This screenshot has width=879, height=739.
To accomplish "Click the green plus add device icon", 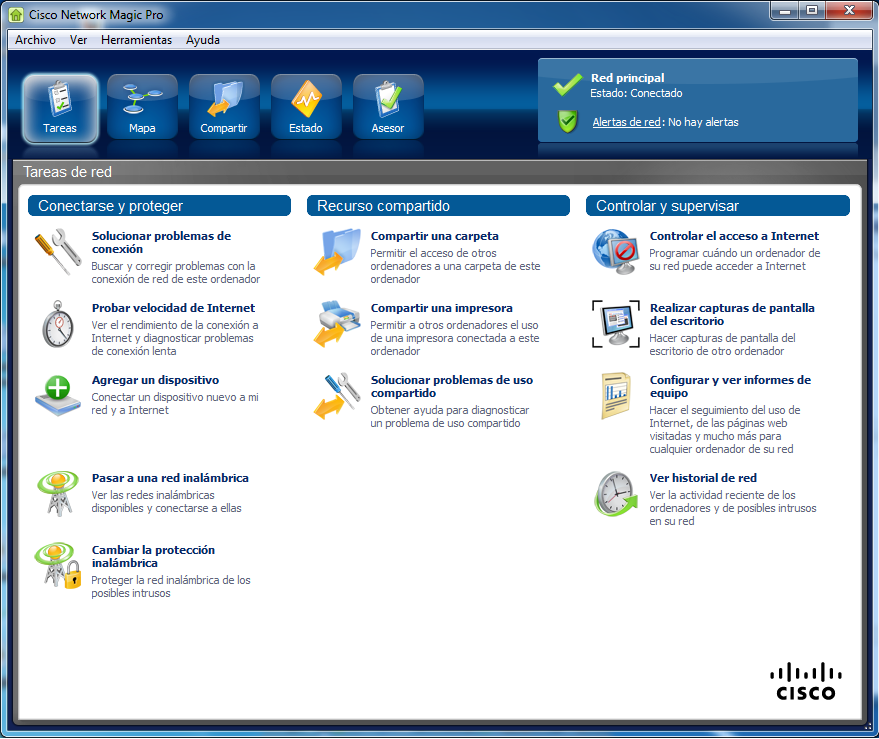I will coord(58,395).
